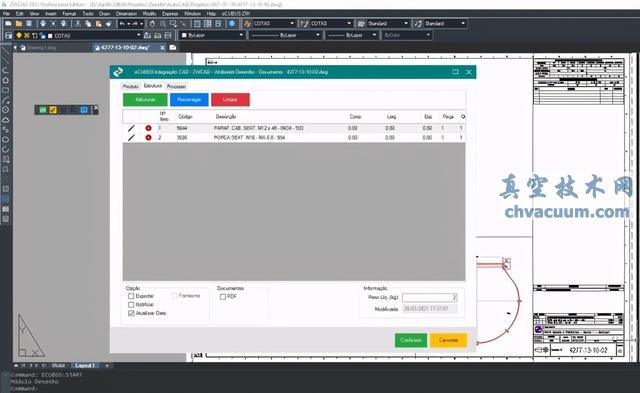This screenshot has width=640, height=393.
Task: Open the Layer properties manager icon
Action: click(9, 36)
